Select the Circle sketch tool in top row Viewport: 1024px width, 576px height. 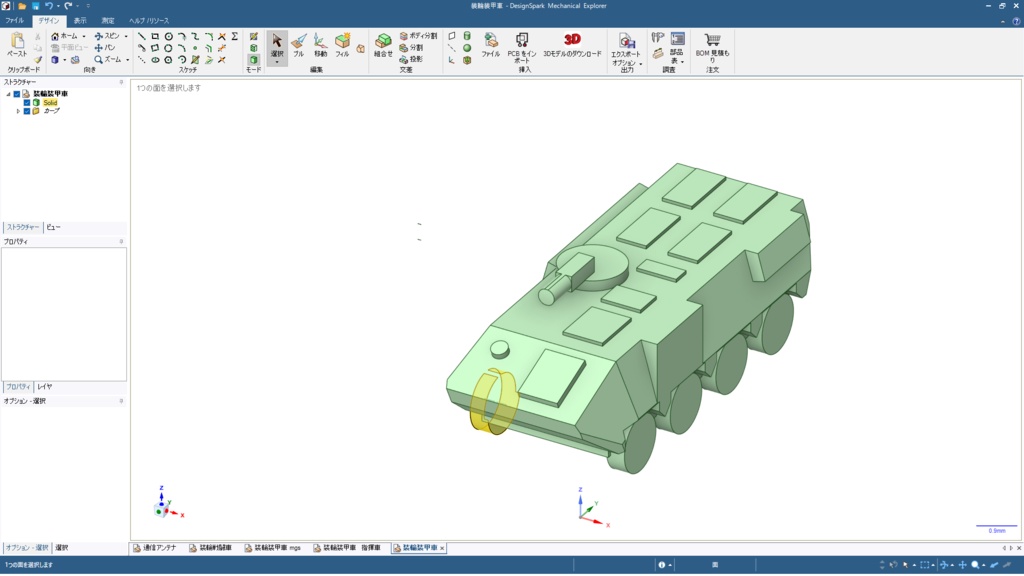coord(168,37)
